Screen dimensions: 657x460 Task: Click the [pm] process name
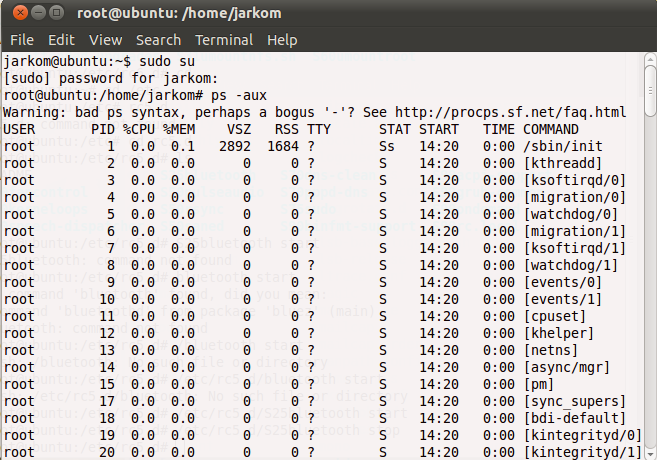click(x=539, y=385)
